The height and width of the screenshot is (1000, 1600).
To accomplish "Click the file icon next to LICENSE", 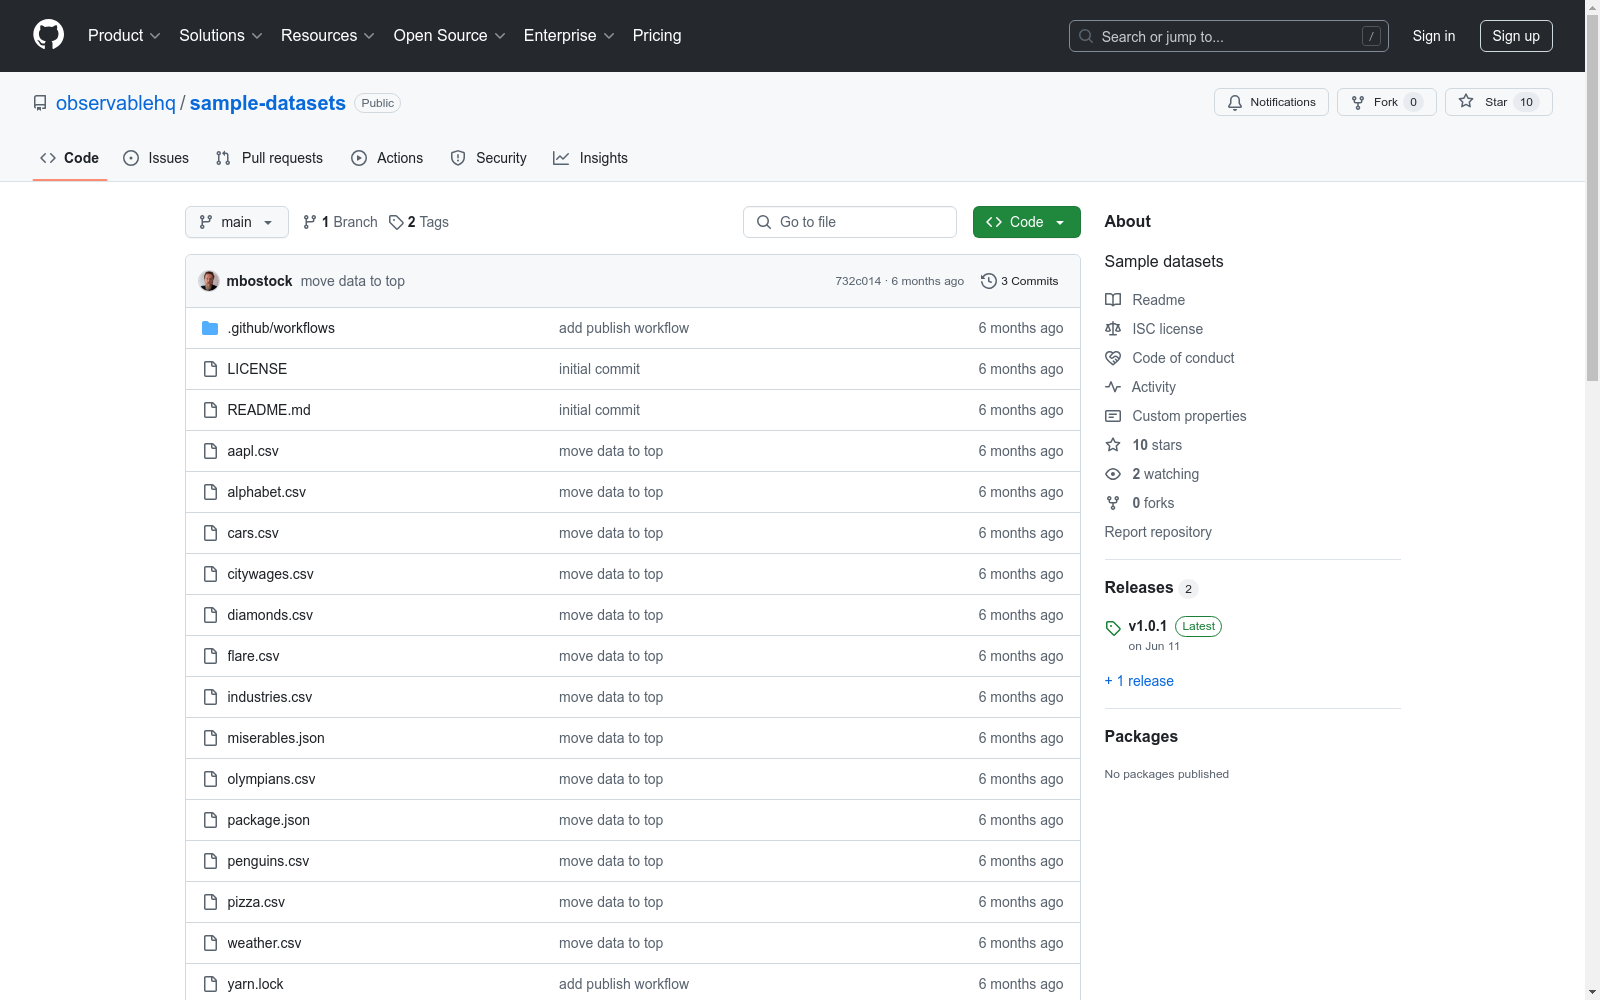I will [210, 369].
